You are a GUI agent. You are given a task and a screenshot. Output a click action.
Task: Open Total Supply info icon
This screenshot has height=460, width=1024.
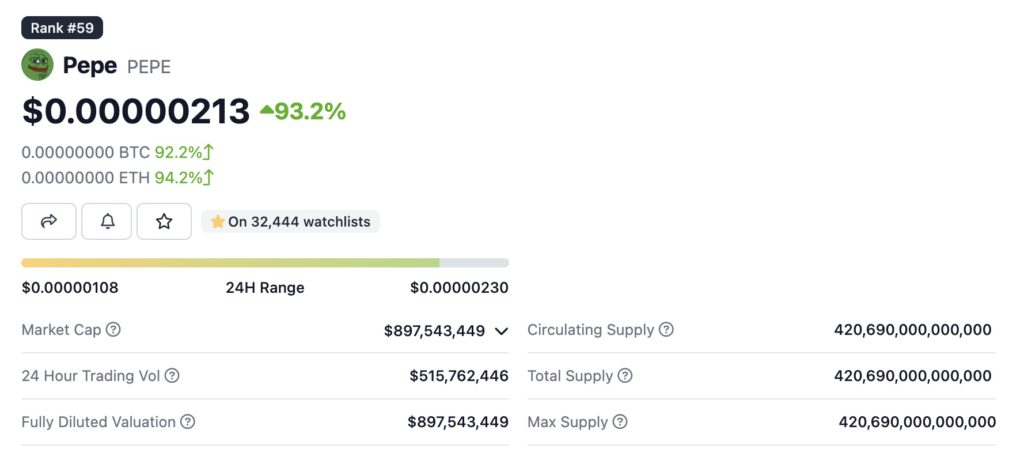[x=625, y=376]
